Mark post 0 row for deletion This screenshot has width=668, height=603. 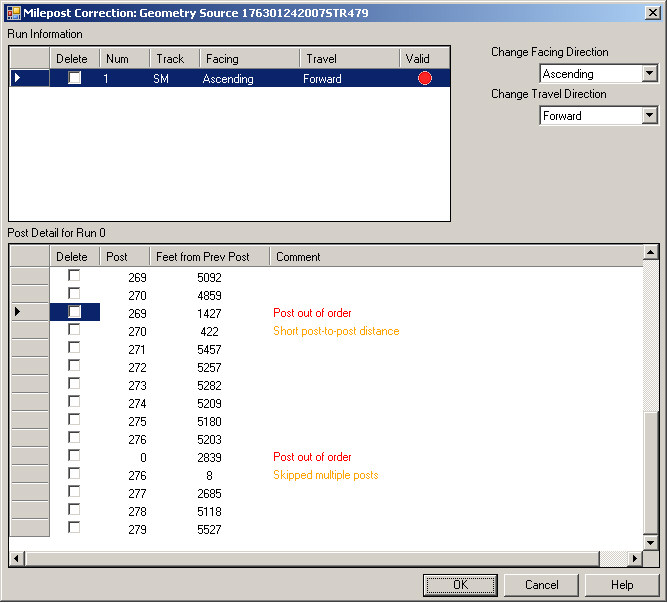coord(74,457)
